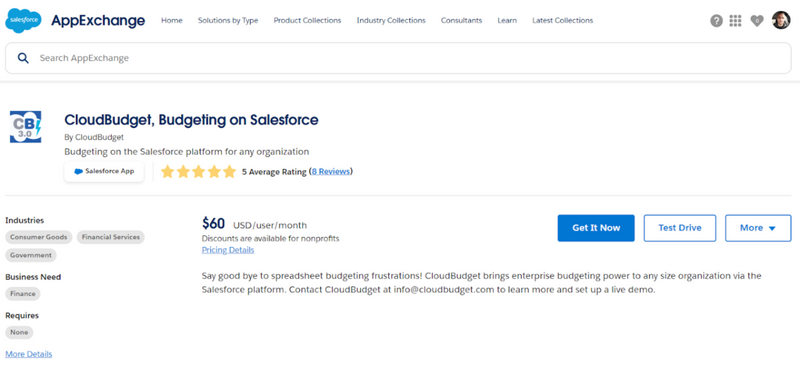Start a Test Drive
This screenshot has width=800, height=365.
click(680, 228)
